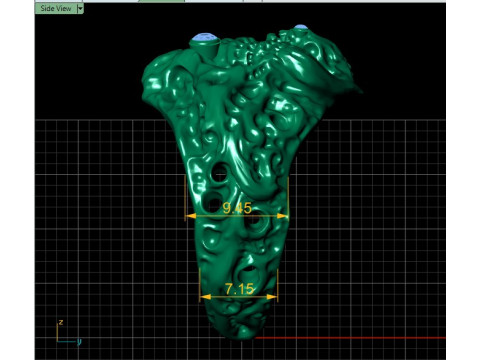Open the Side View dropdown arrow
Viewport: 480px width, 360px height.
tap(80, 9)
